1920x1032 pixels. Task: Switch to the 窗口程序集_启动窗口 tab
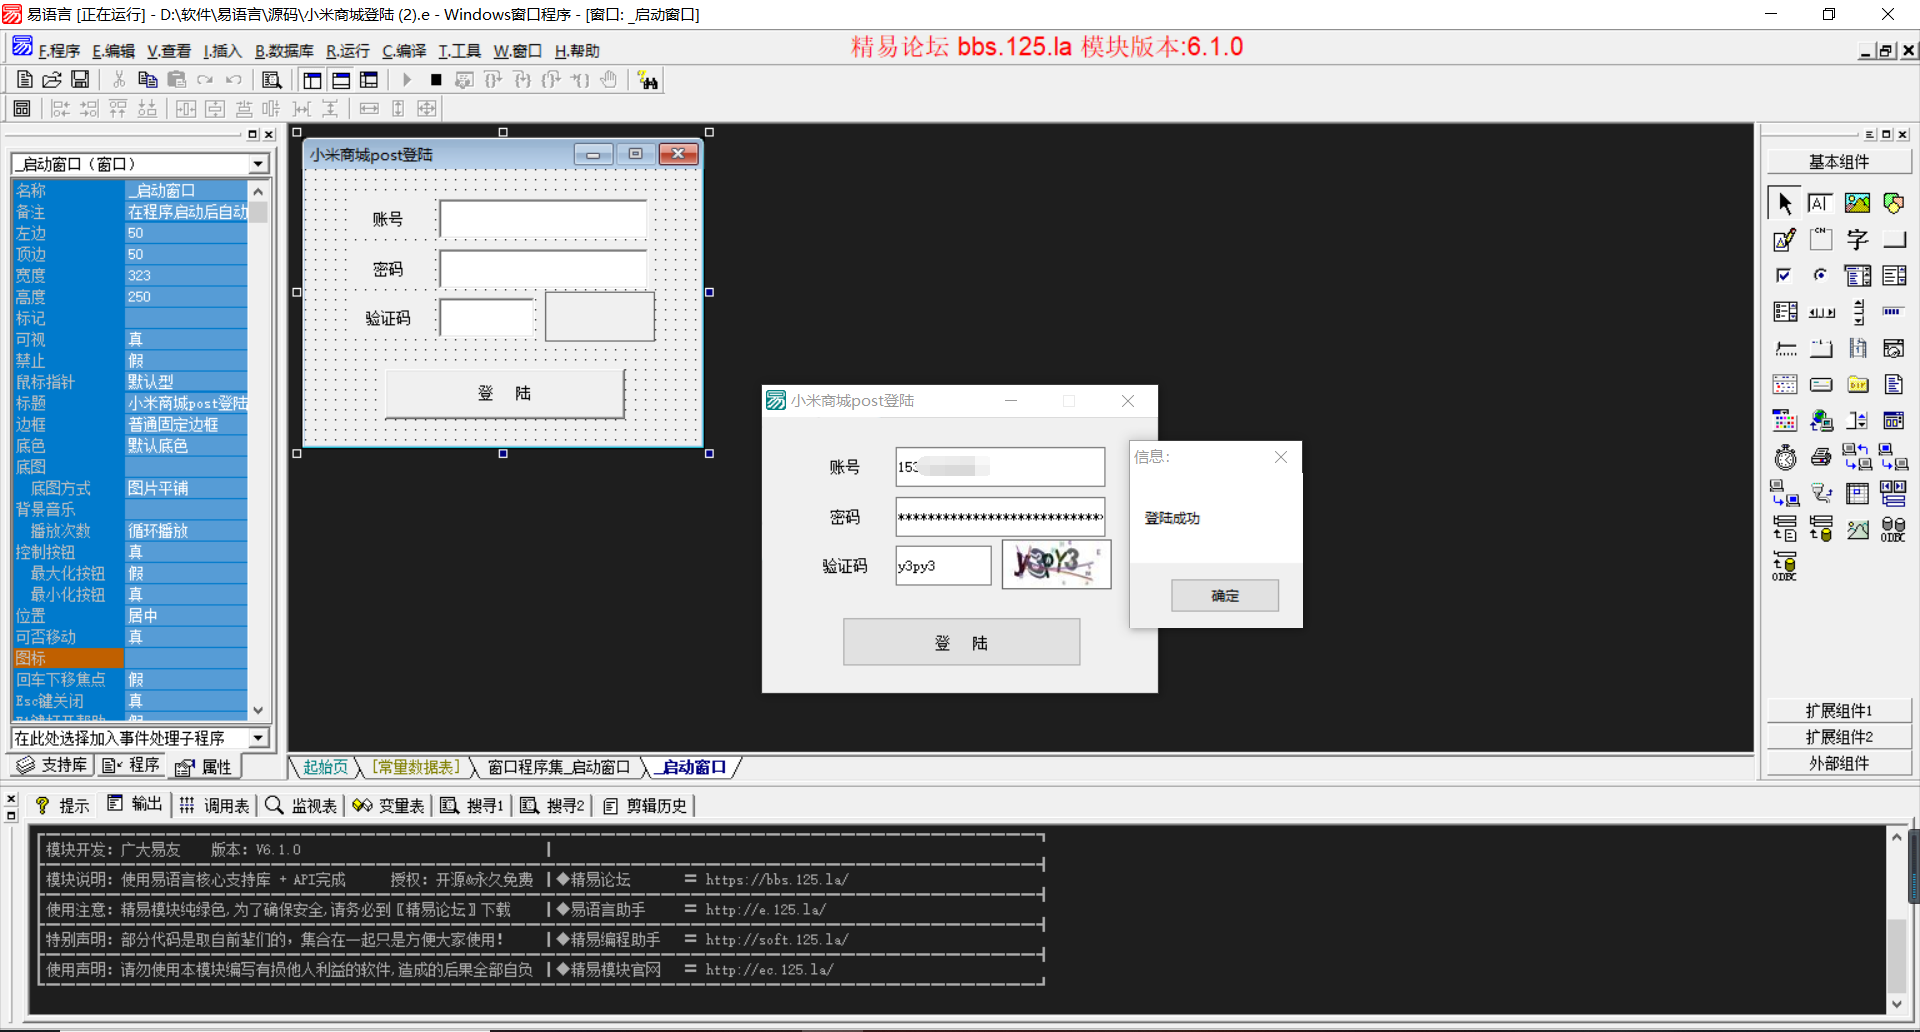pyautogui.click(x=559, y=767)
